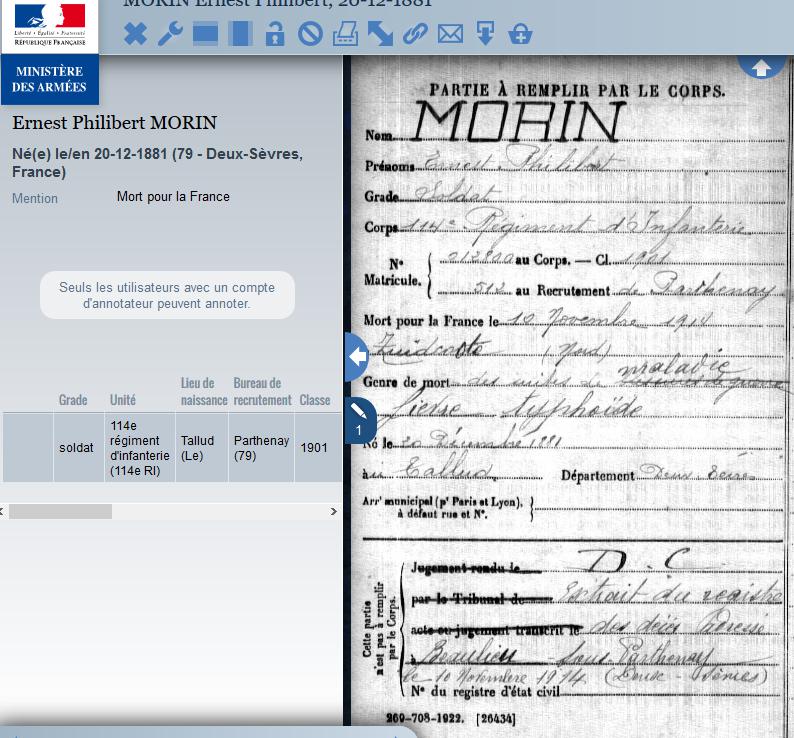Click the X close icon in toolbar
Viewport: 794px width, 738px height.
[135, 34]
